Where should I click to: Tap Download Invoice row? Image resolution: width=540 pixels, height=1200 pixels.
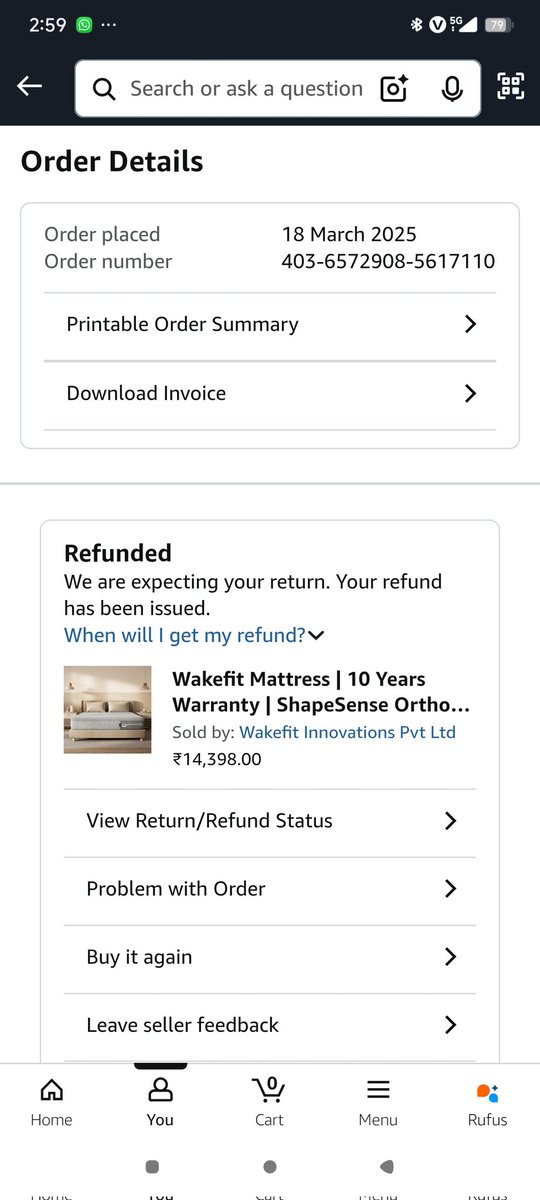click(x=270, y=394)
